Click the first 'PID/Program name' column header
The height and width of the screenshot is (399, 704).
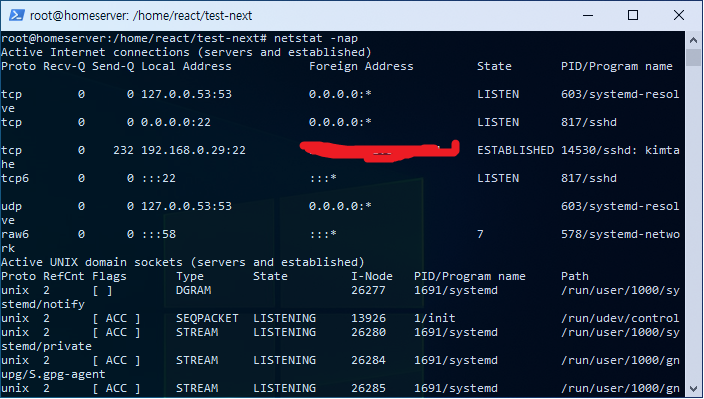click(x=616, y=66)
